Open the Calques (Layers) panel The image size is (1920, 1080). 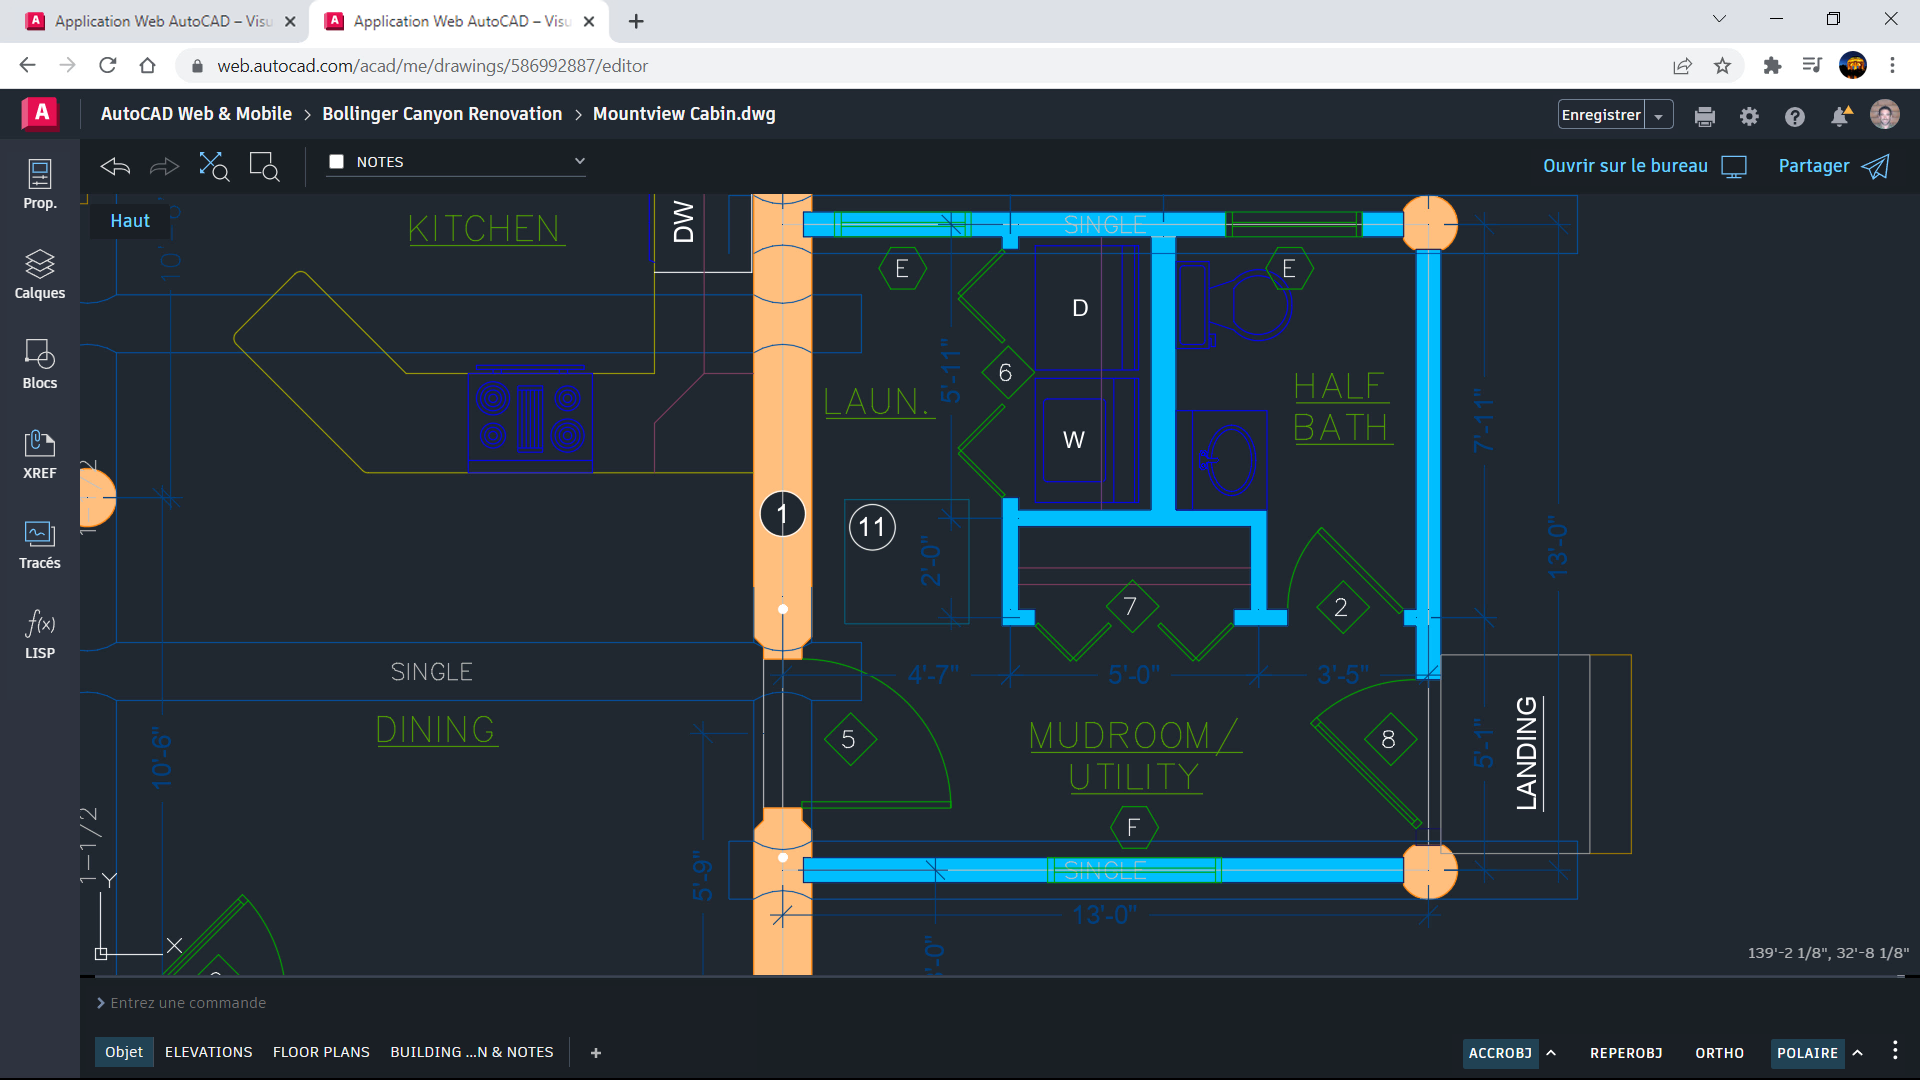pyautogui.click(x=40, y=273)
